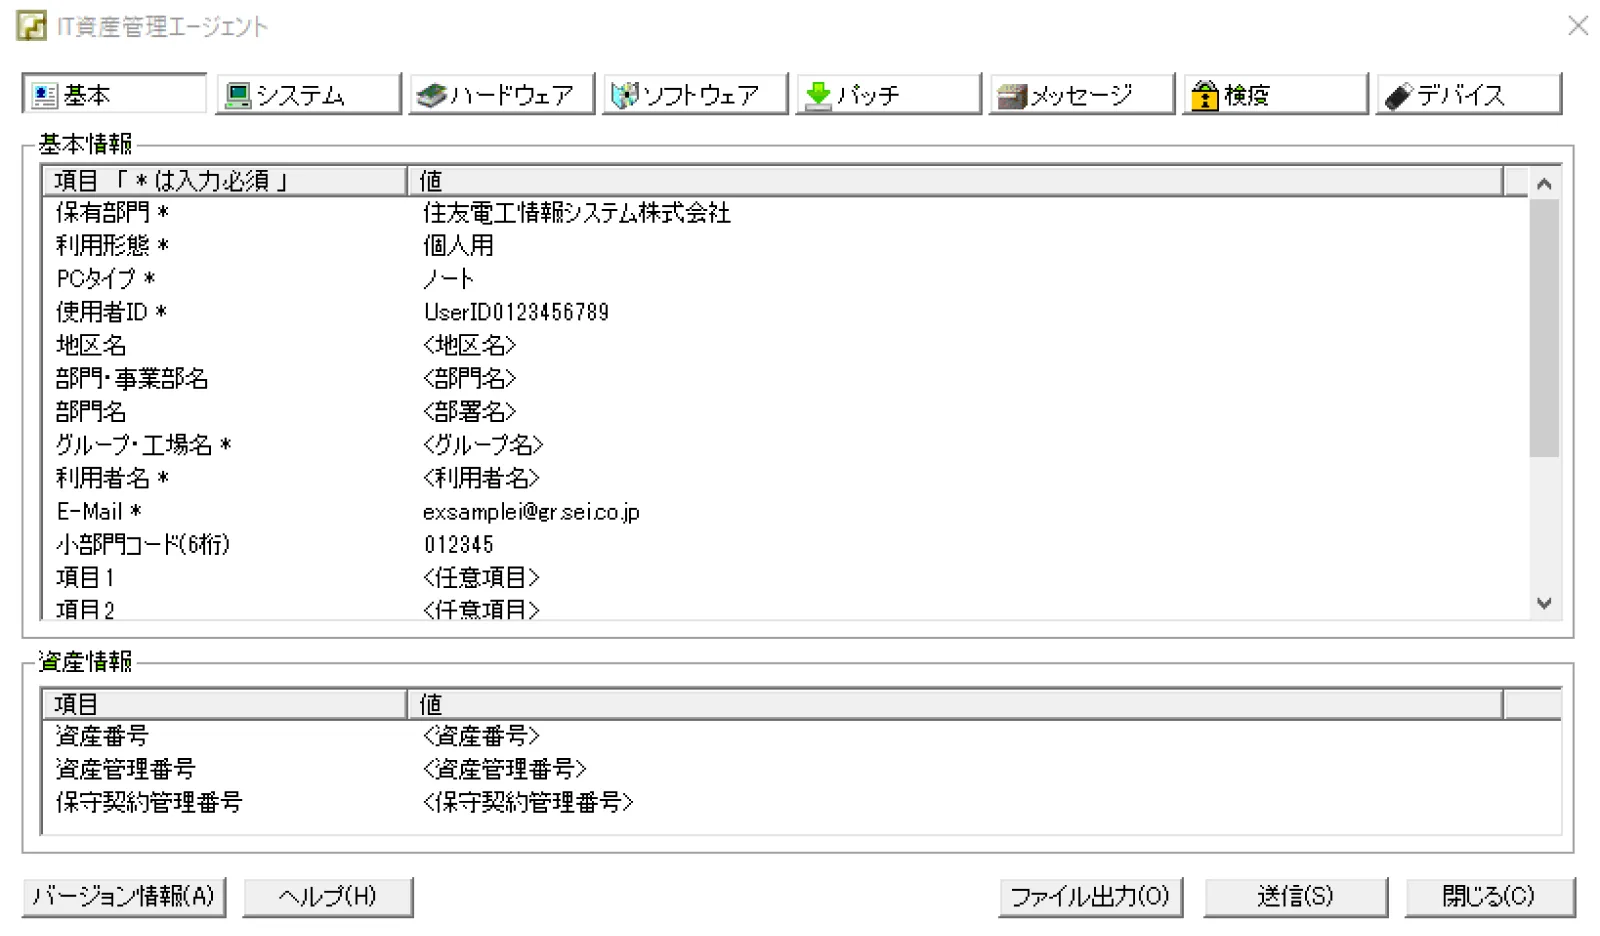
Task: Click the 検疫 padlock icon
Action: (1205, 95)
